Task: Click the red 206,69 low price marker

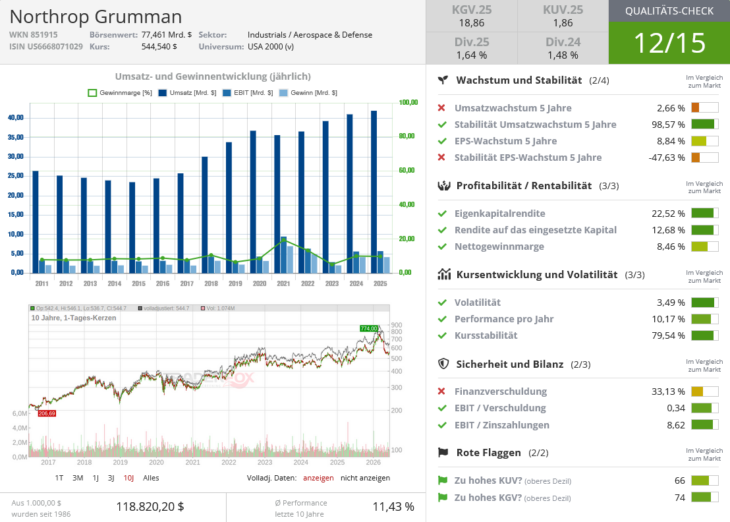Action: (x=47, y=414)
